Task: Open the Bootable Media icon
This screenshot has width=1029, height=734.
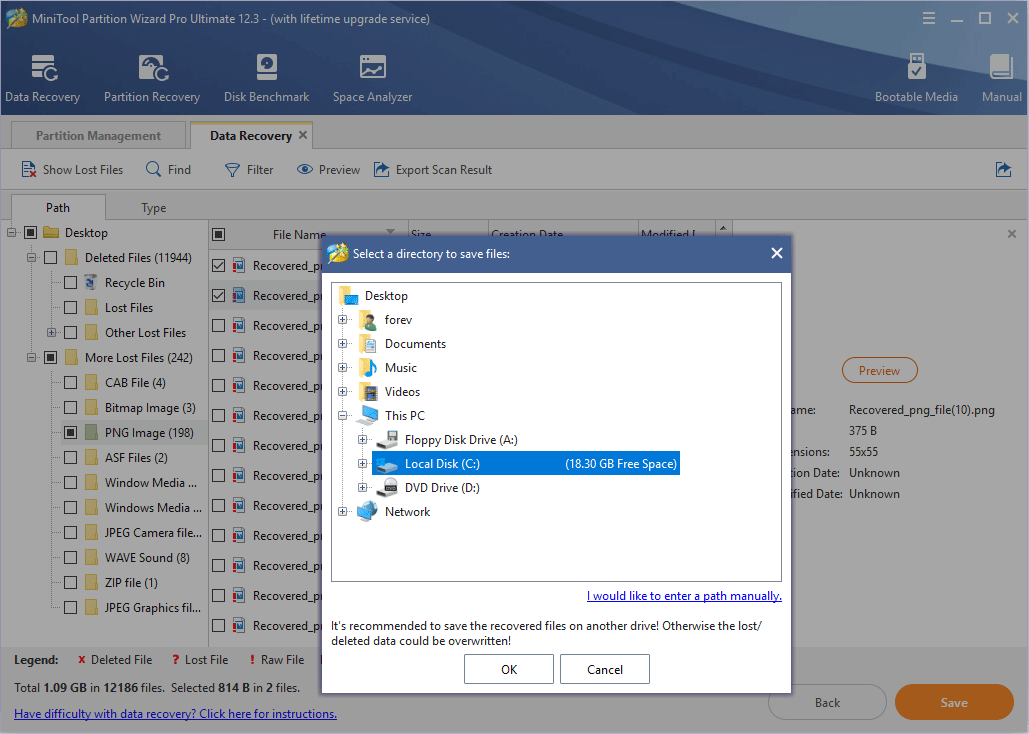Action: (916, 67)
